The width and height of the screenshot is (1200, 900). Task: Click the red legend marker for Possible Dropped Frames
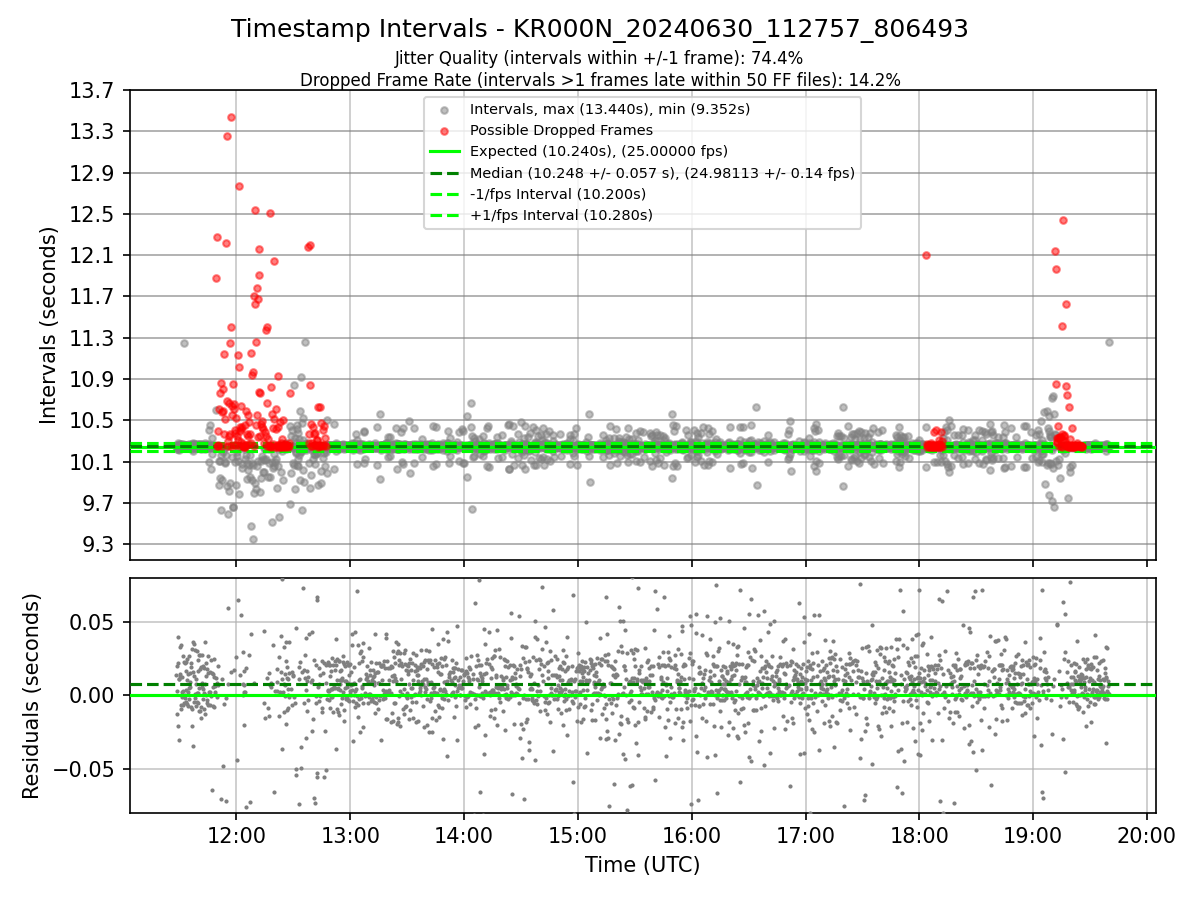(445, 131)
